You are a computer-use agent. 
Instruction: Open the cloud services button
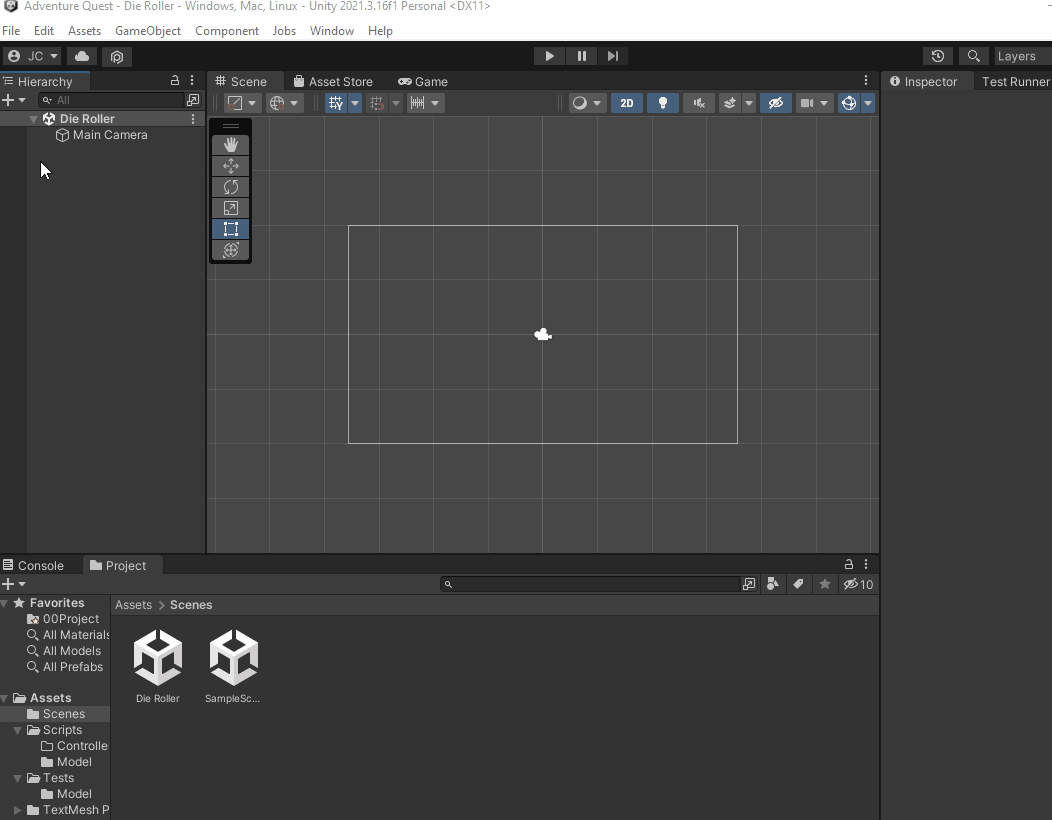click(82, 56)
